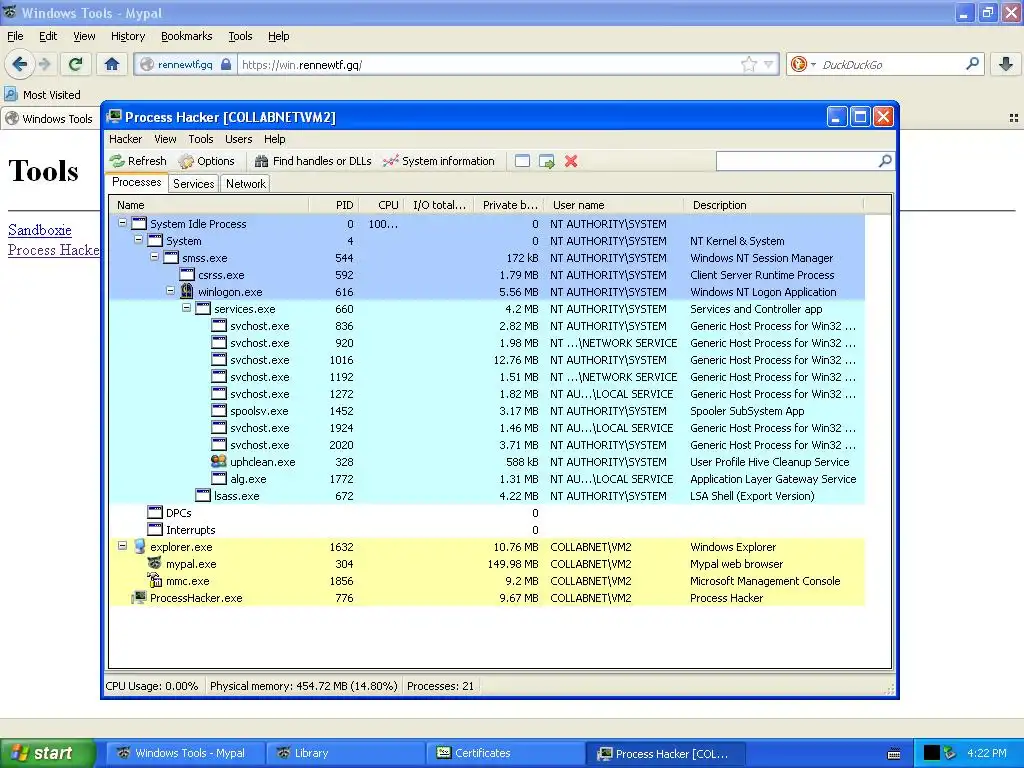Viewport: 1024px width, 768px height.
Task: Select the alg.exe process row
Action: pyautogui.click(x=487, y=479)
